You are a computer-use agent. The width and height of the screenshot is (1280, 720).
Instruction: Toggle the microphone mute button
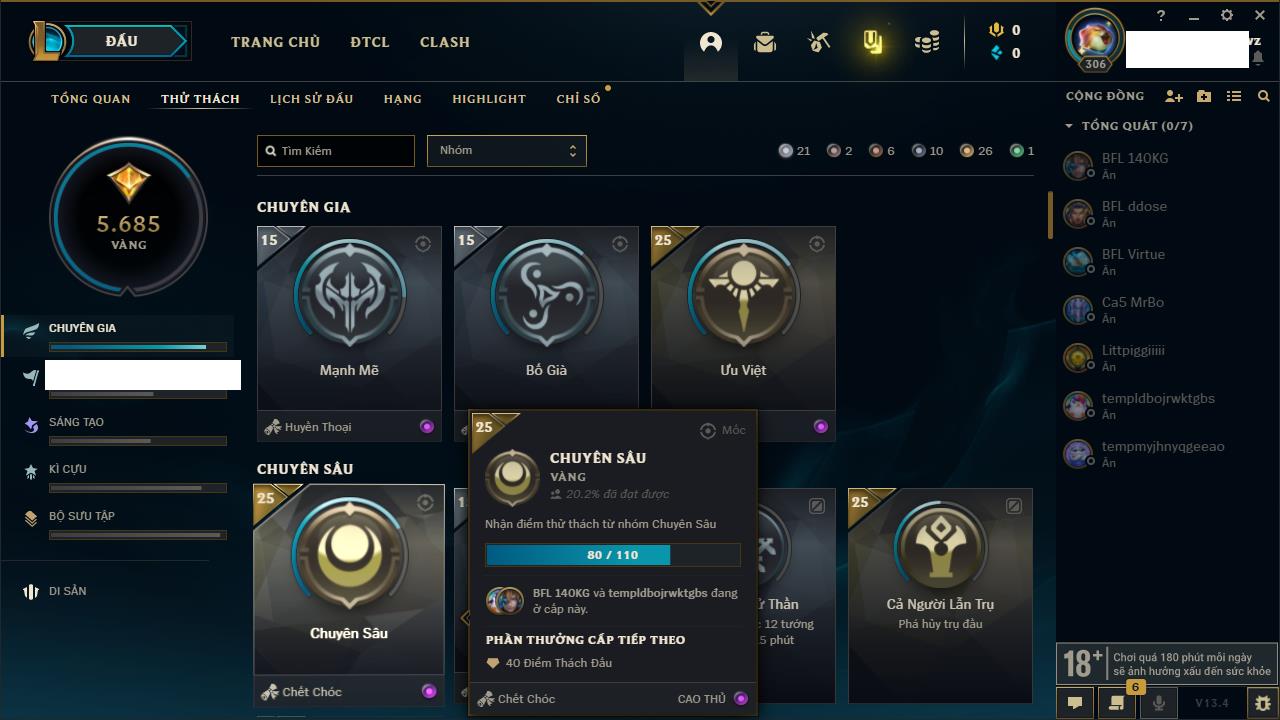1159,703
